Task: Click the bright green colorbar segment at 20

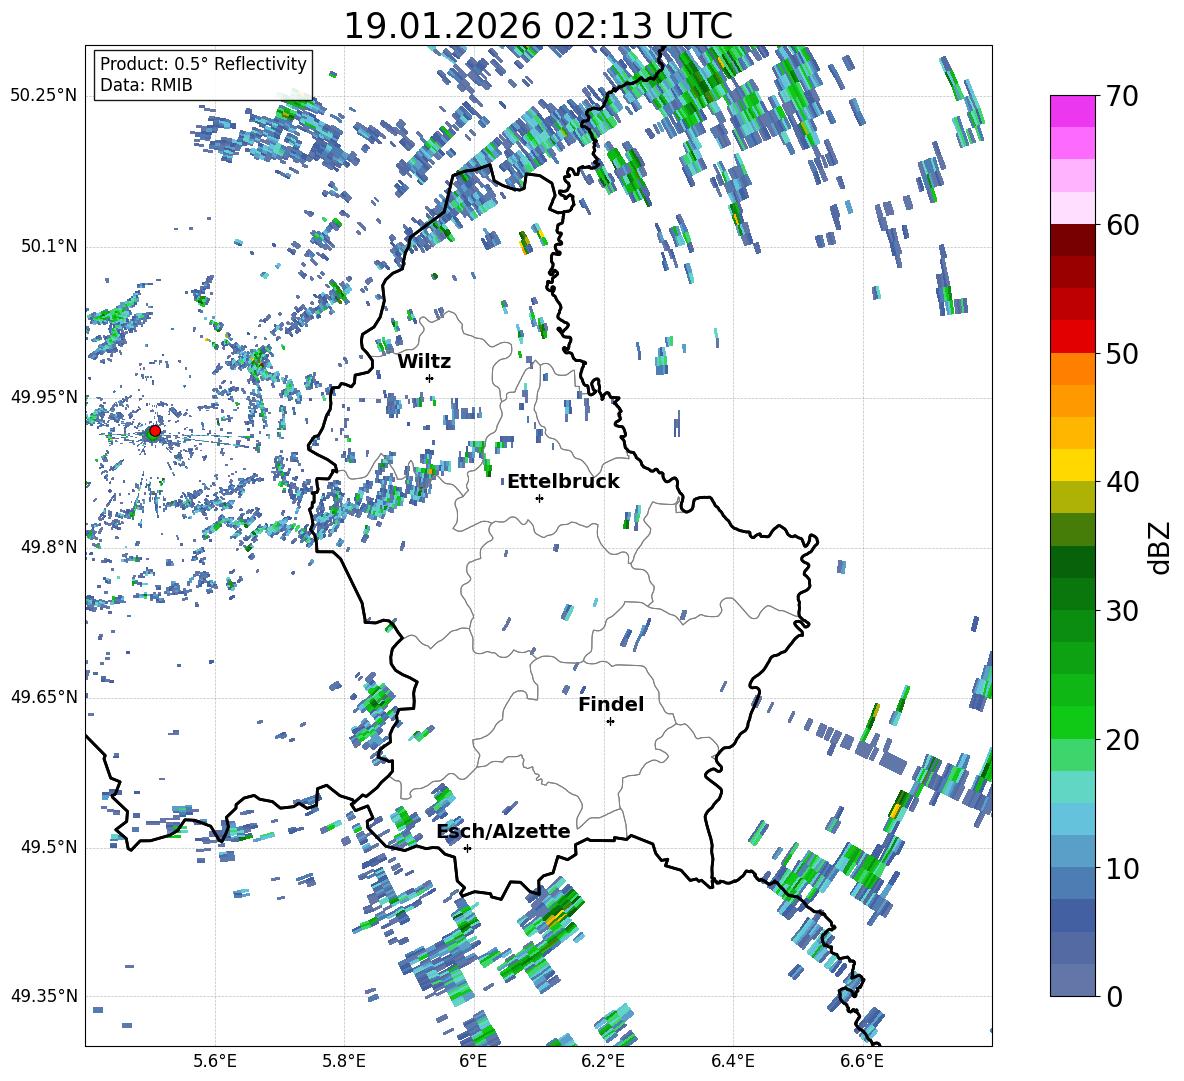Action: click(1073, 723)
